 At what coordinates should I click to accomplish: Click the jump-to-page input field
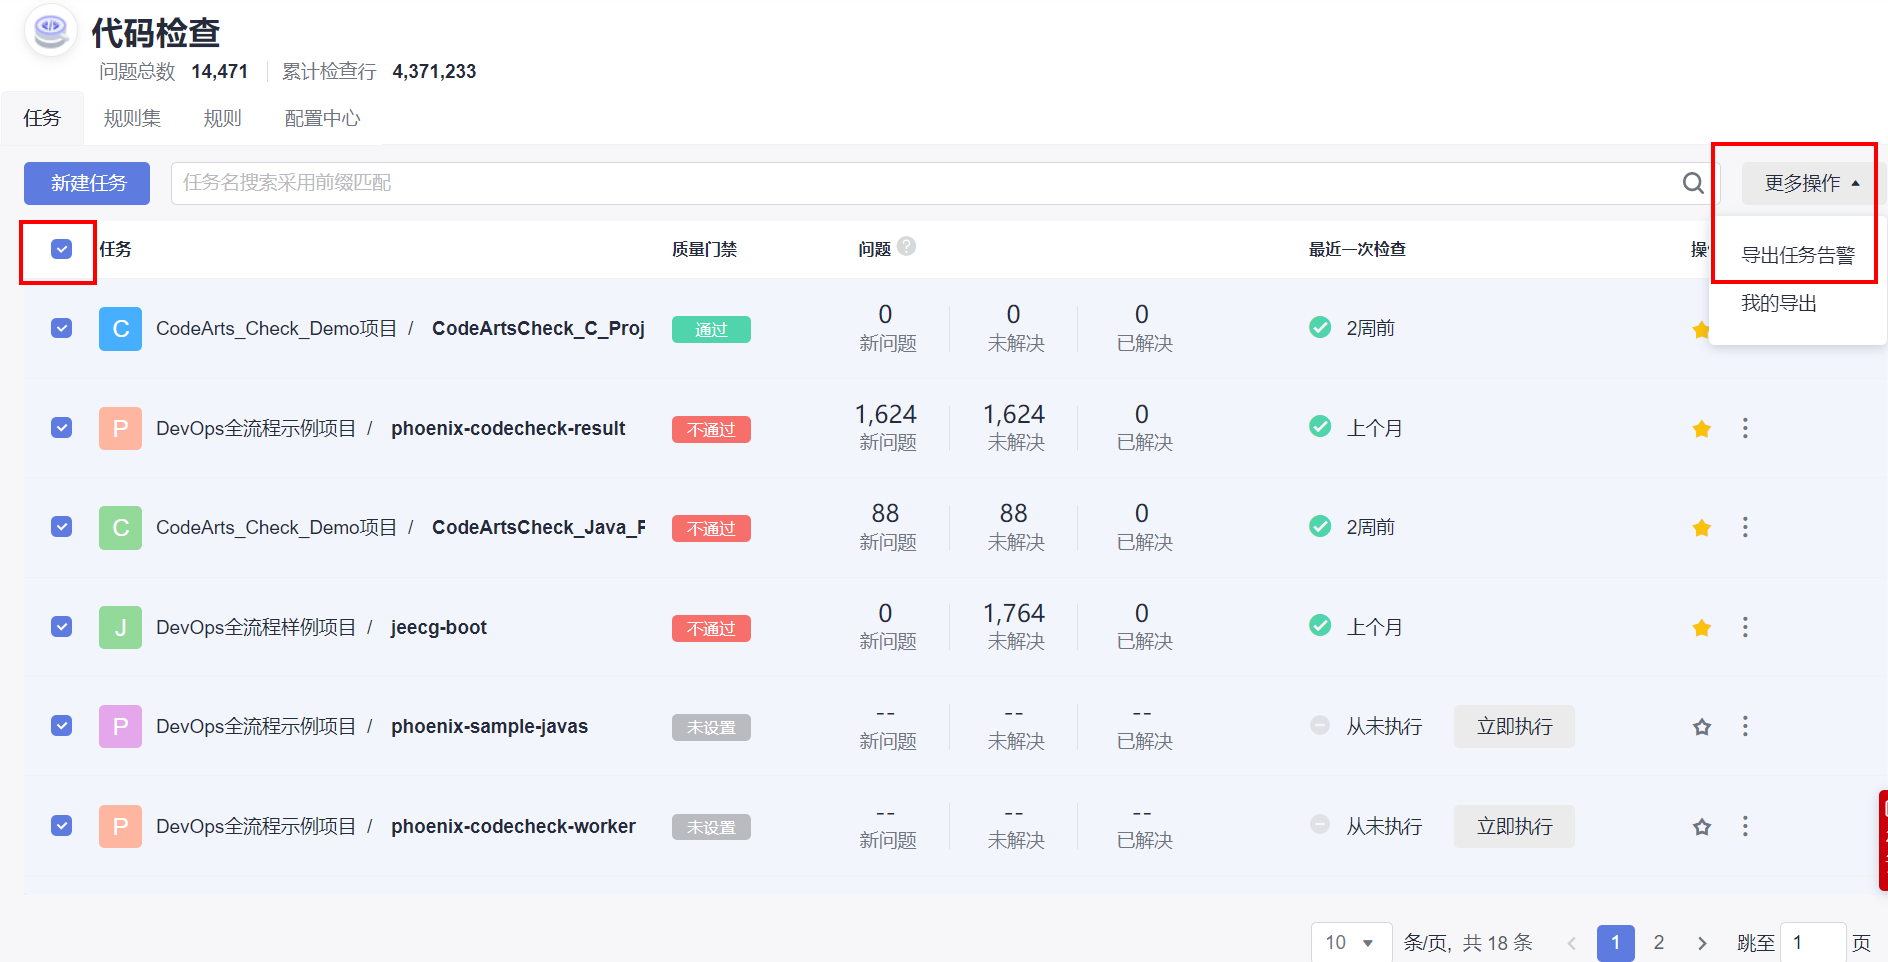(x=1813, y=943)
